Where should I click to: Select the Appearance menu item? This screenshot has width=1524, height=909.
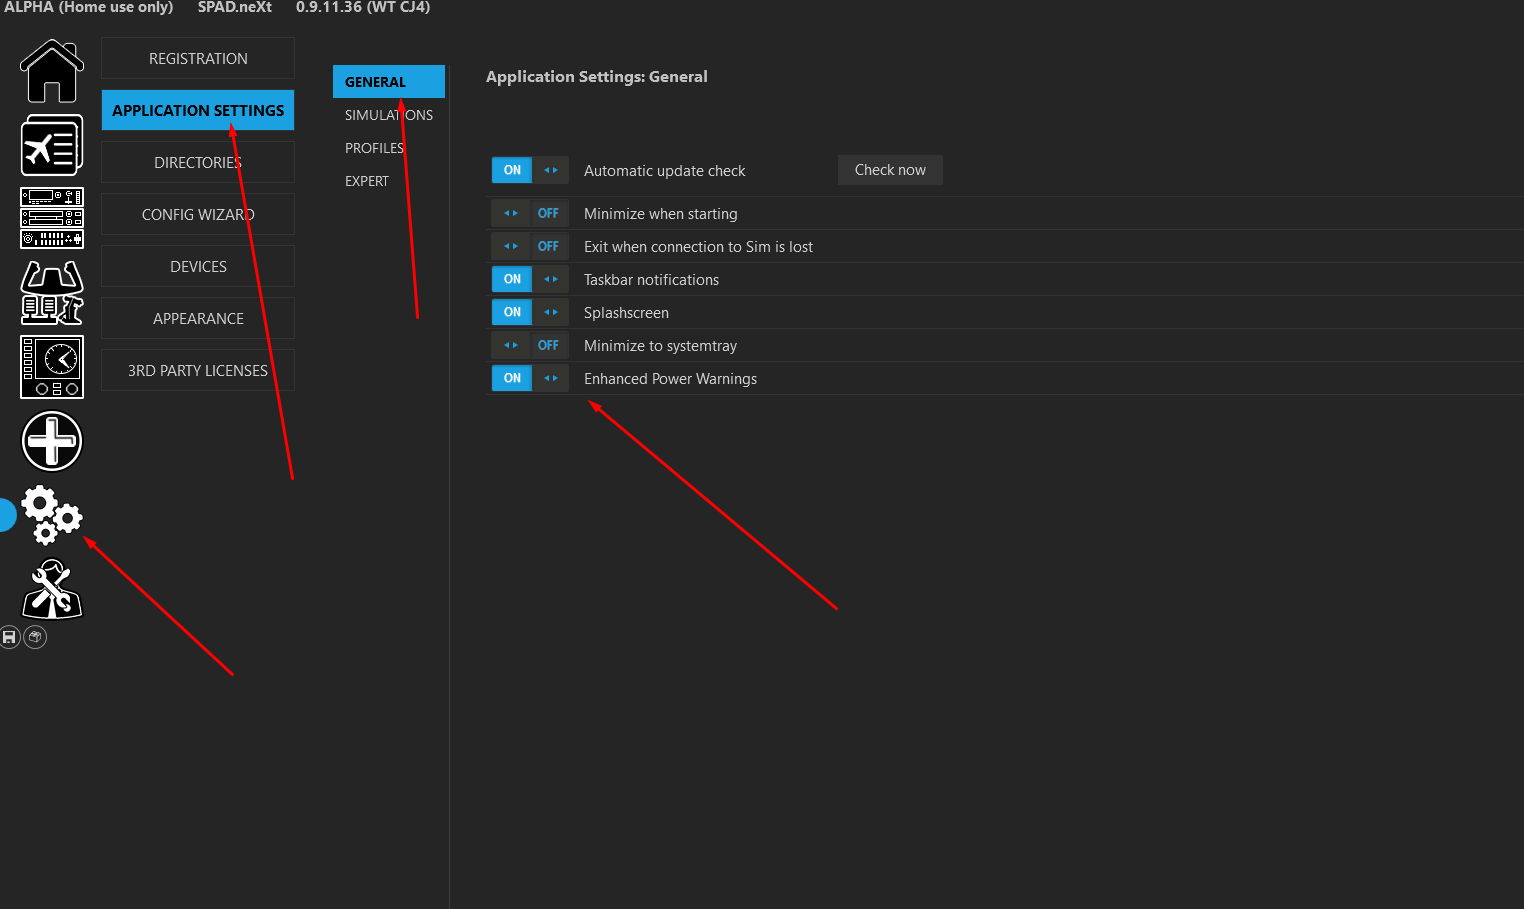pyautogui.click(x=198, y=319)
